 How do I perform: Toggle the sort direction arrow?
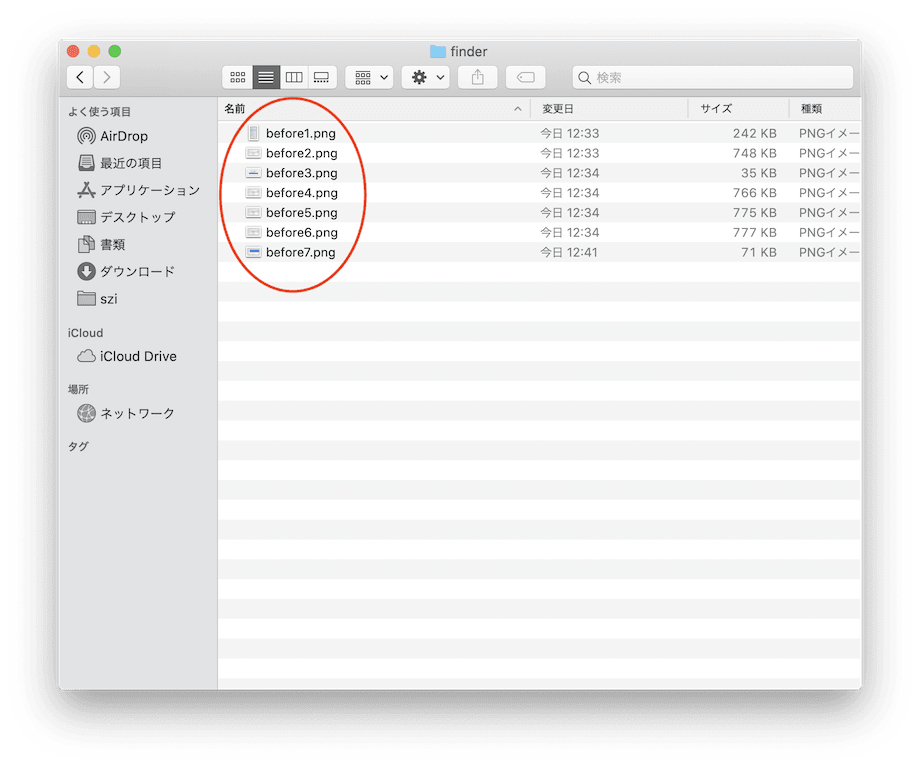pos(518,109)
